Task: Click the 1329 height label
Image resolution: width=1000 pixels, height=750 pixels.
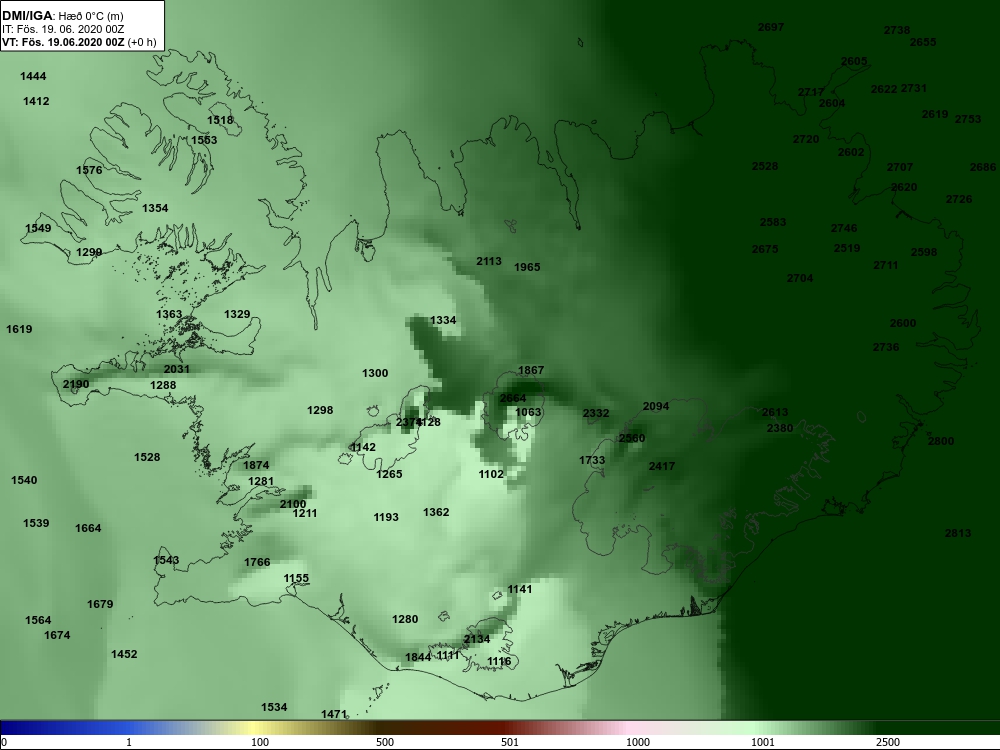Action: (x=237, y=314)
